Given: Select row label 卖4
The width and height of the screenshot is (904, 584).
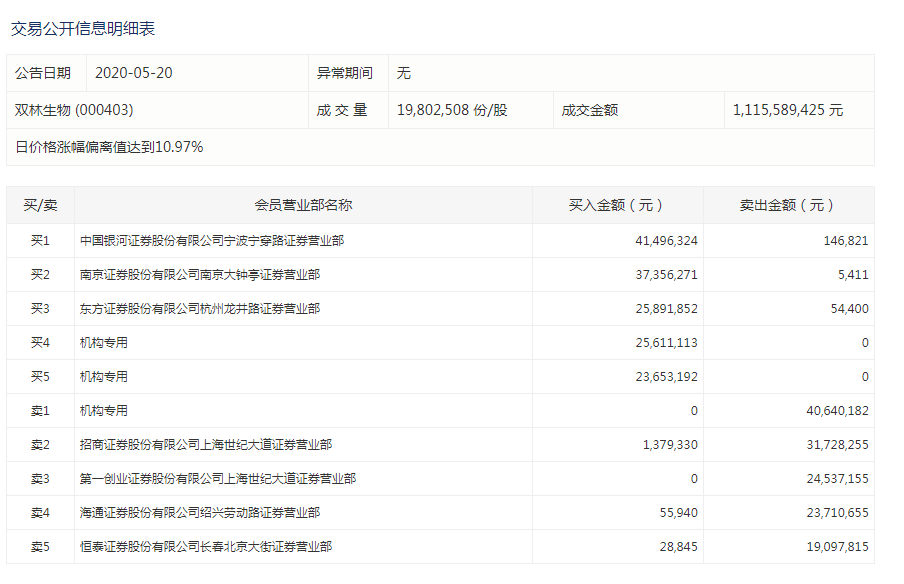Looking at the screenshot, I should (40, 513).
